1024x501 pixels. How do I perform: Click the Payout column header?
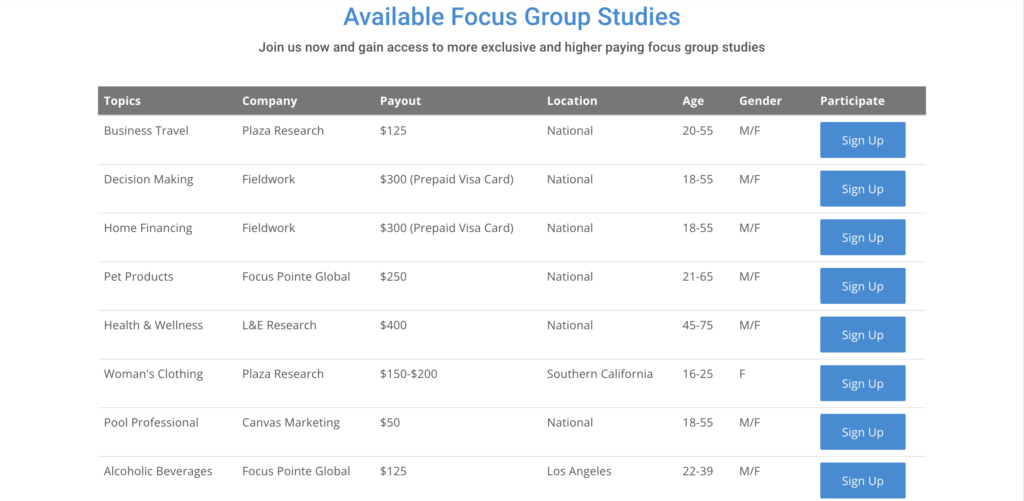tap(400, 101)
